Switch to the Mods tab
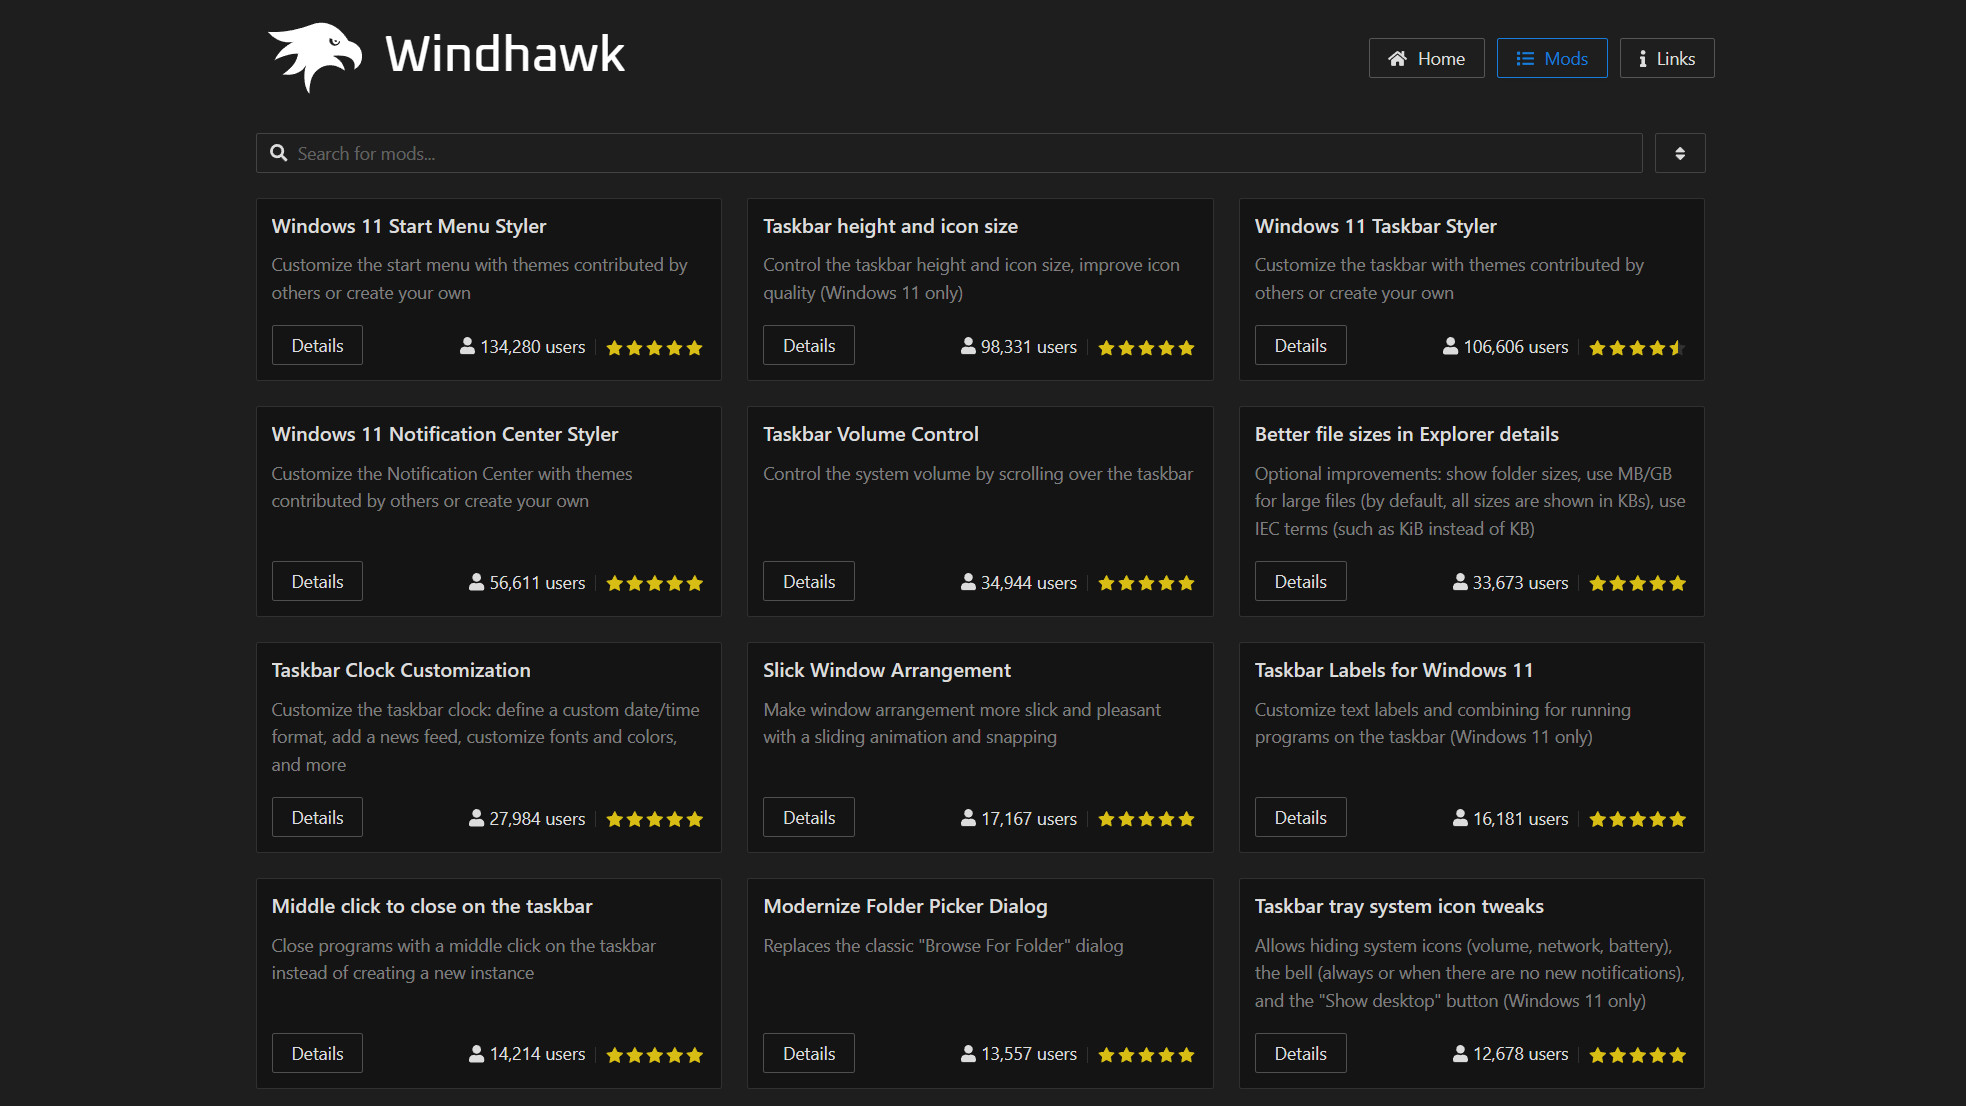Viewport: 1966px width, 1106px height. click(x=1552, y=58)
